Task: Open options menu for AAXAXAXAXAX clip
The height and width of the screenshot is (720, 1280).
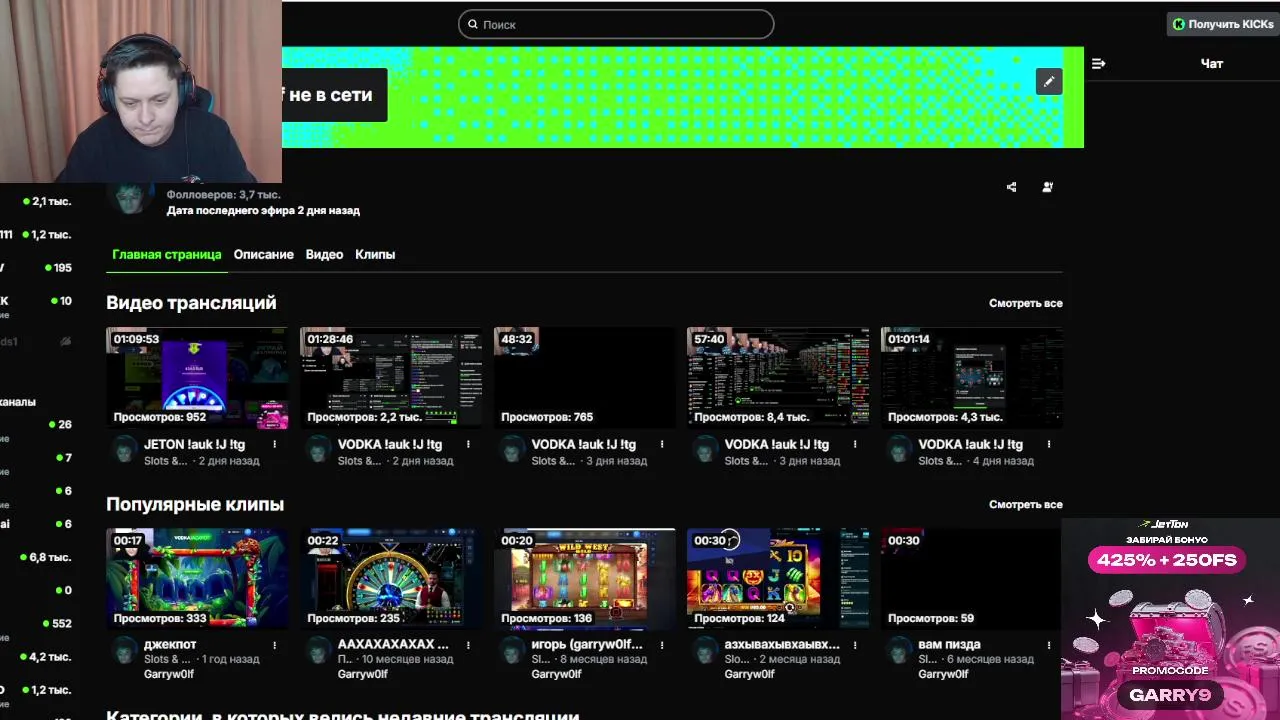Action: click(x=468, y=645)
